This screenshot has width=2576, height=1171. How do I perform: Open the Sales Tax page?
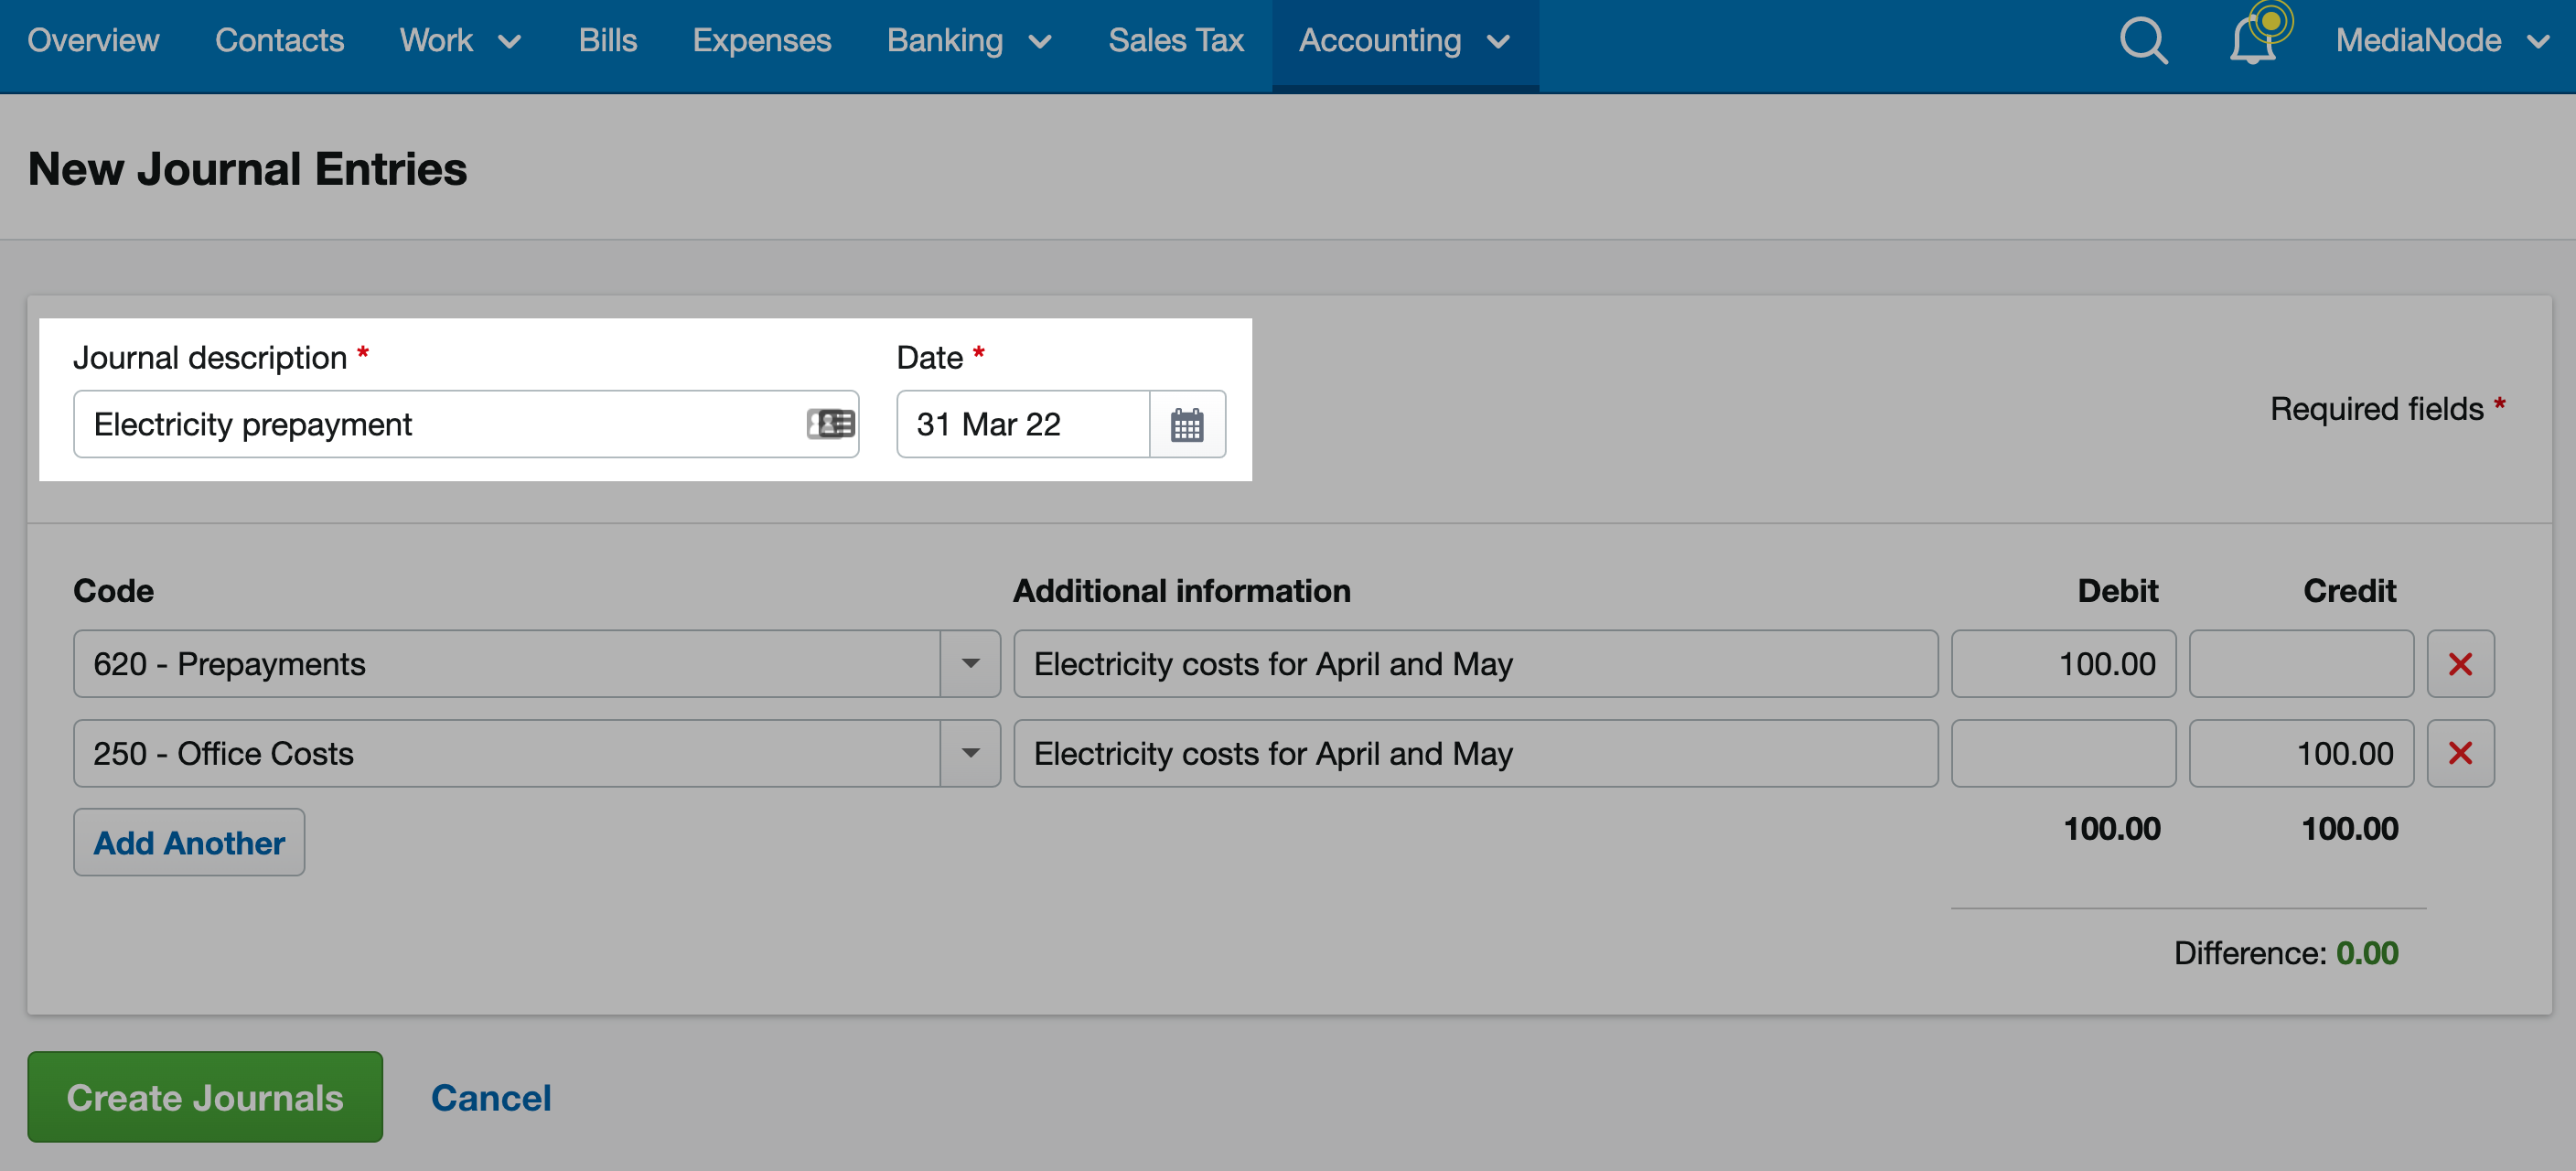(1176, 41)
